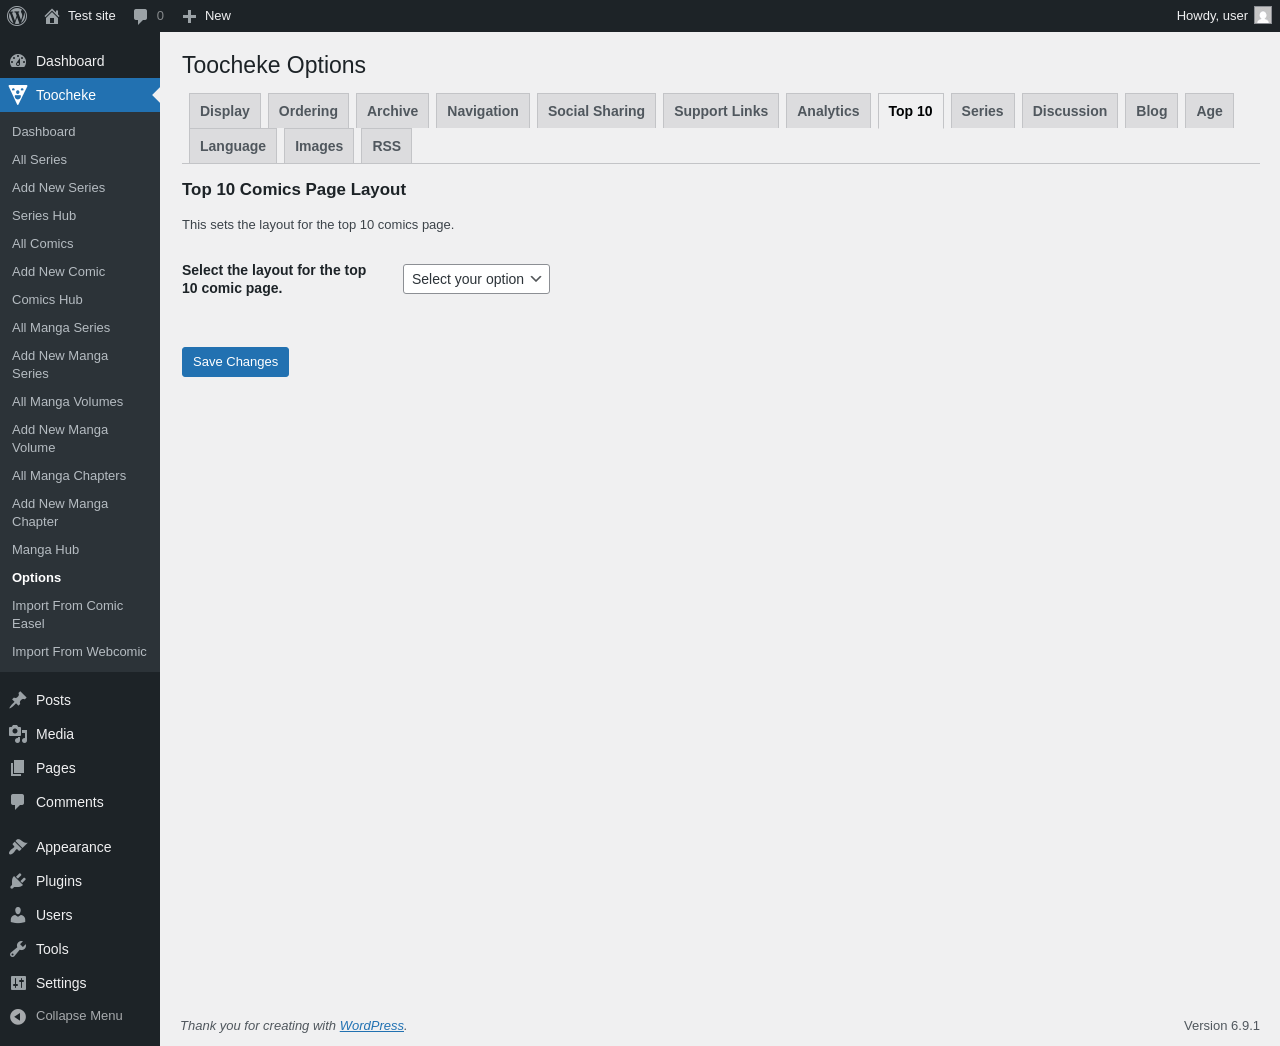The width and height of the screenshot is (1280, 1046).
Task: Click the Tools wrench icon
Action: click(18, 949)
